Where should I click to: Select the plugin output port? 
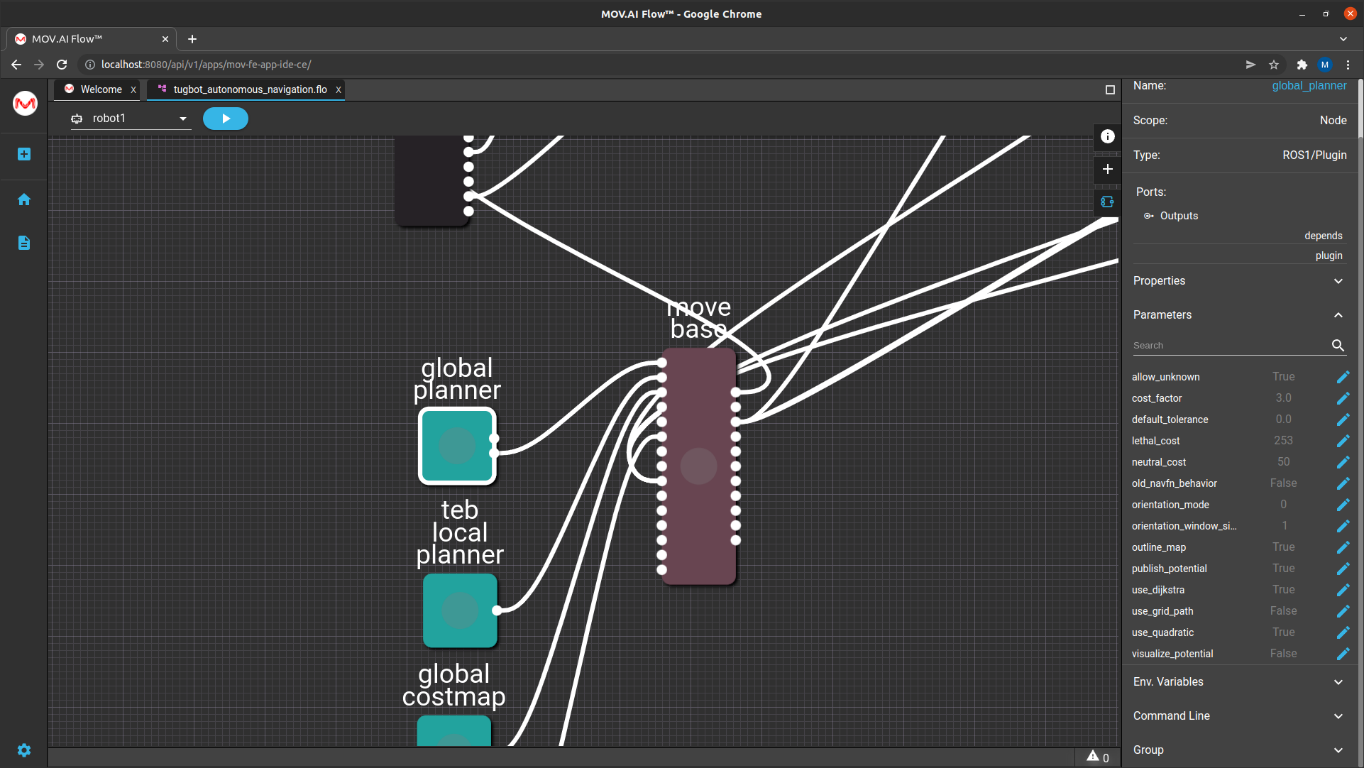1329,256
